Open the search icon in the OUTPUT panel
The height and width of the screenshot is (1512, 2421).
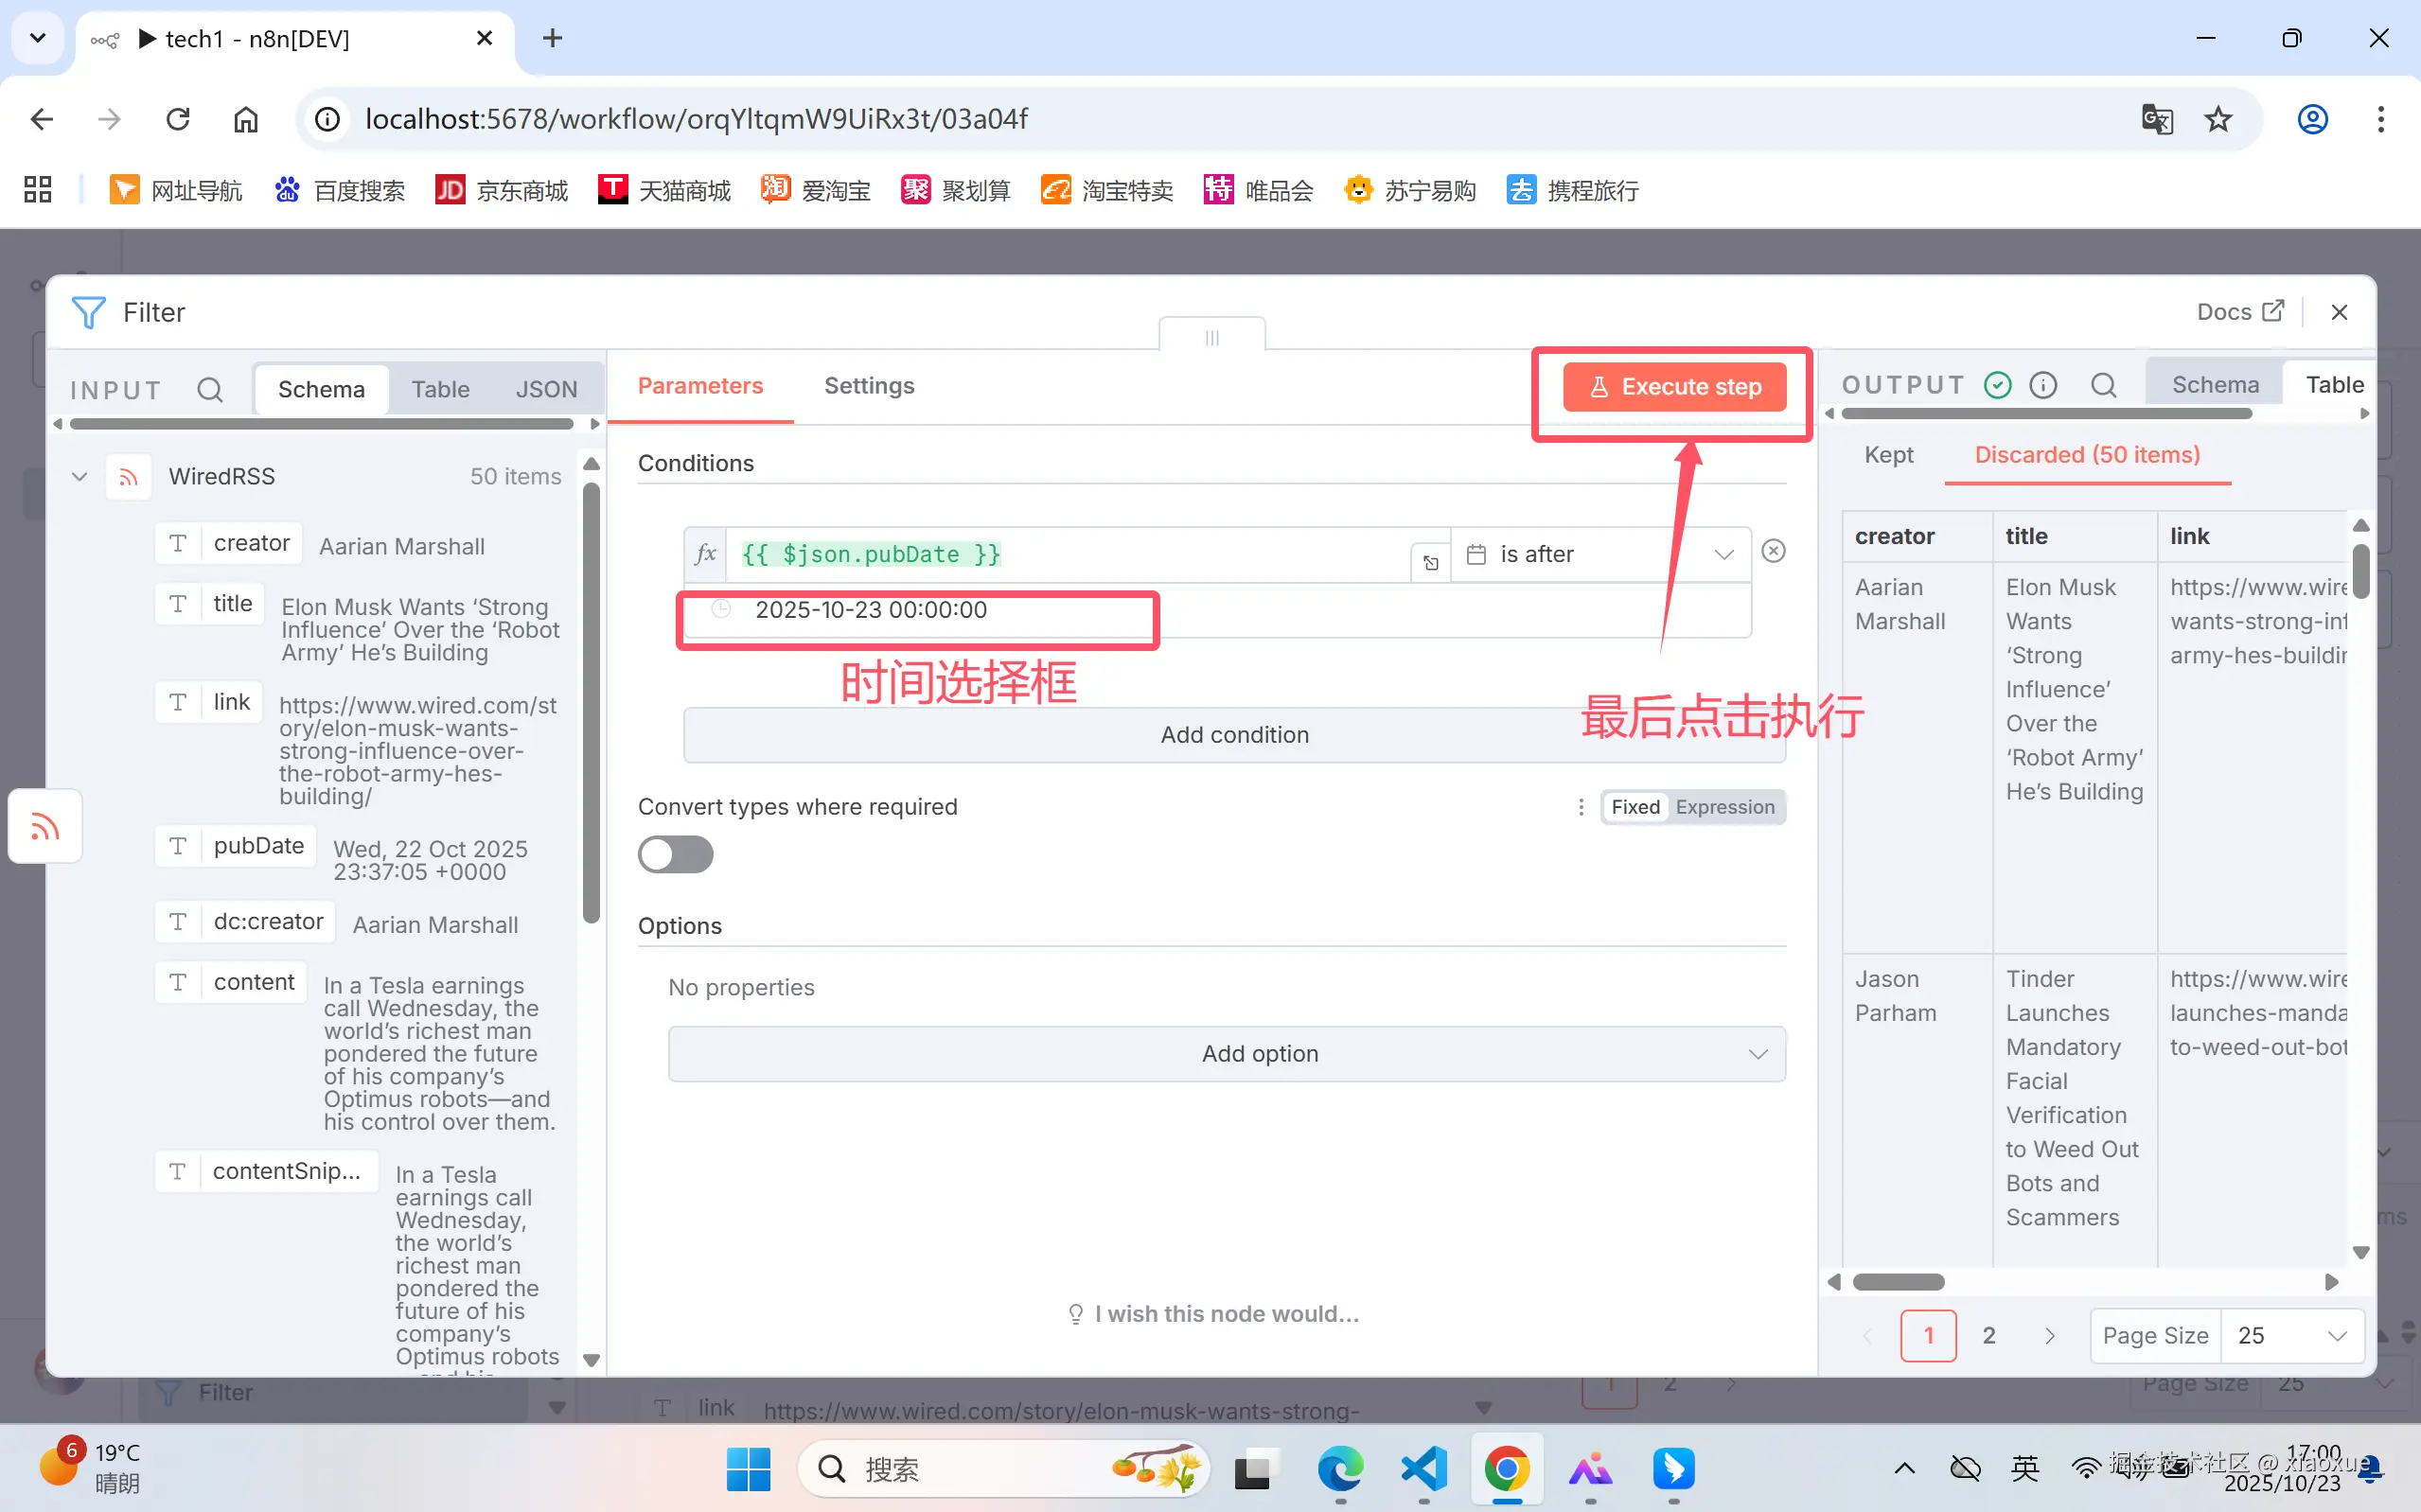point(2105,384)
